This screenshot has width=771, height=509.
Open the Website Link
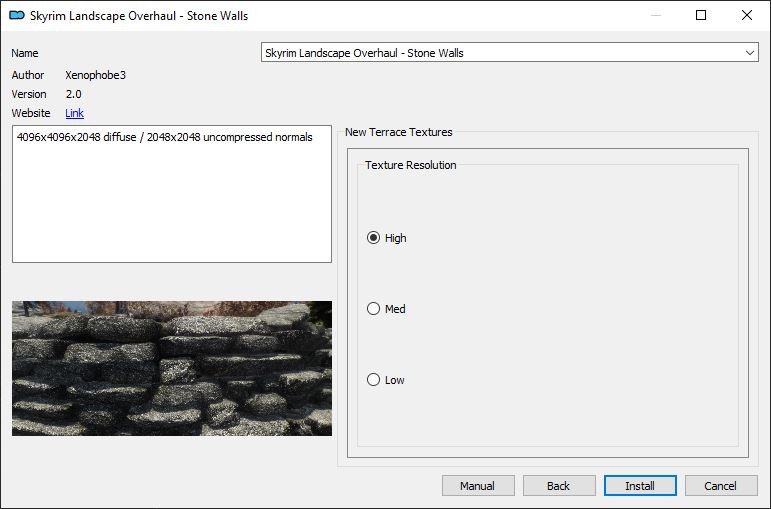pos(74,113)
